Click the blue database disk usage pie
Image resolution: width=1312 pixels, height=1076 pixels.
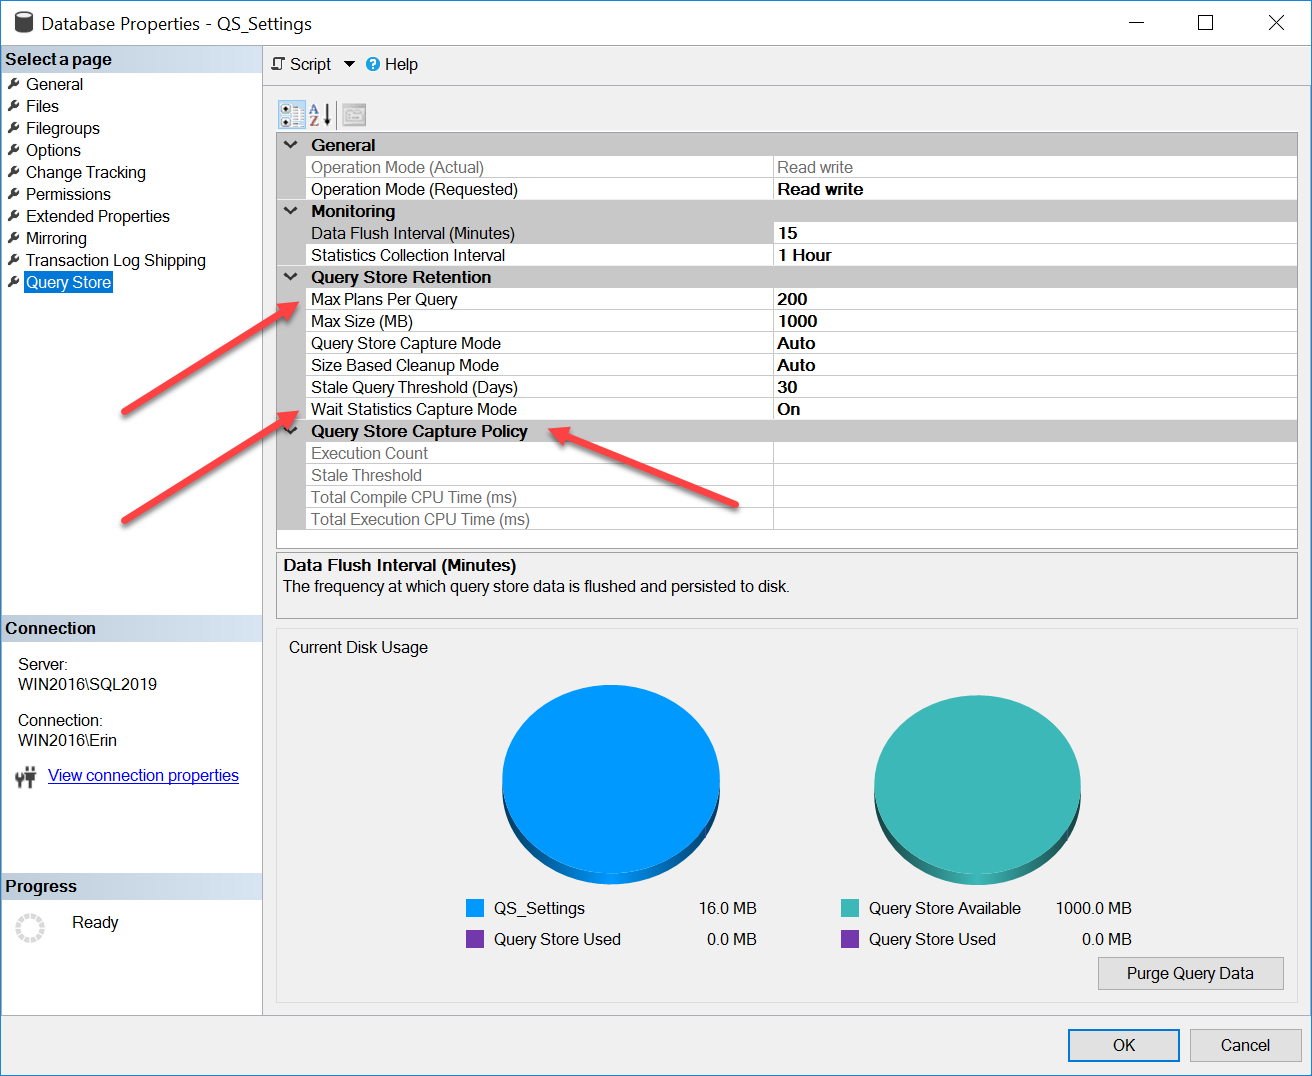611,784
